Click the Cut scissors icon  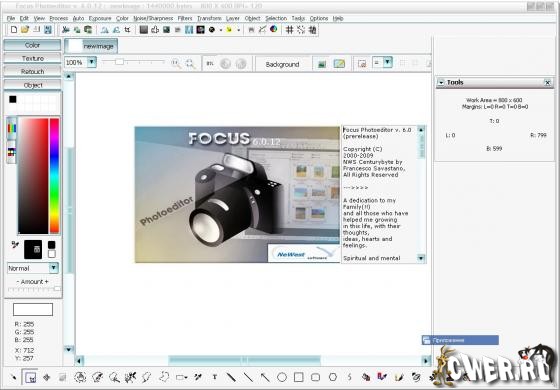pyautogui.click(x=65, y=30)
